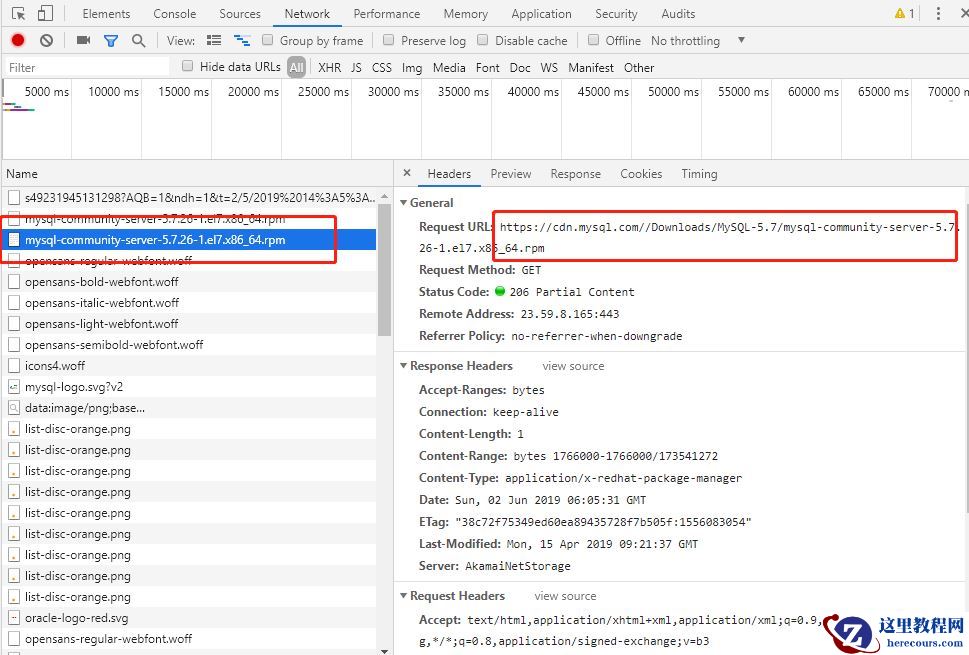Screen dimensions: 969x655
Task: Click the capture screenshots camera icon
Action: click(83, 40)
